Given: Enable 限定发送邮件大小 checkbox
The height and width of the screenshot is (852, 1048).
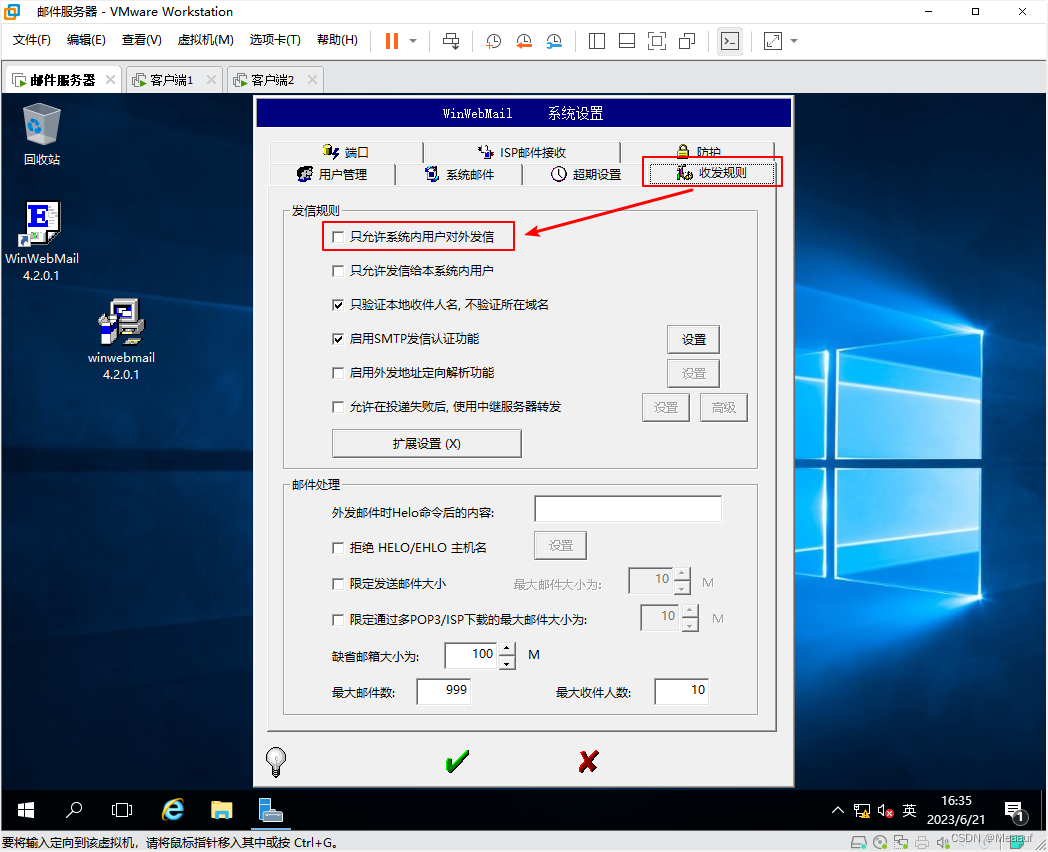Looking at the screenshot, I should (338, 584).
